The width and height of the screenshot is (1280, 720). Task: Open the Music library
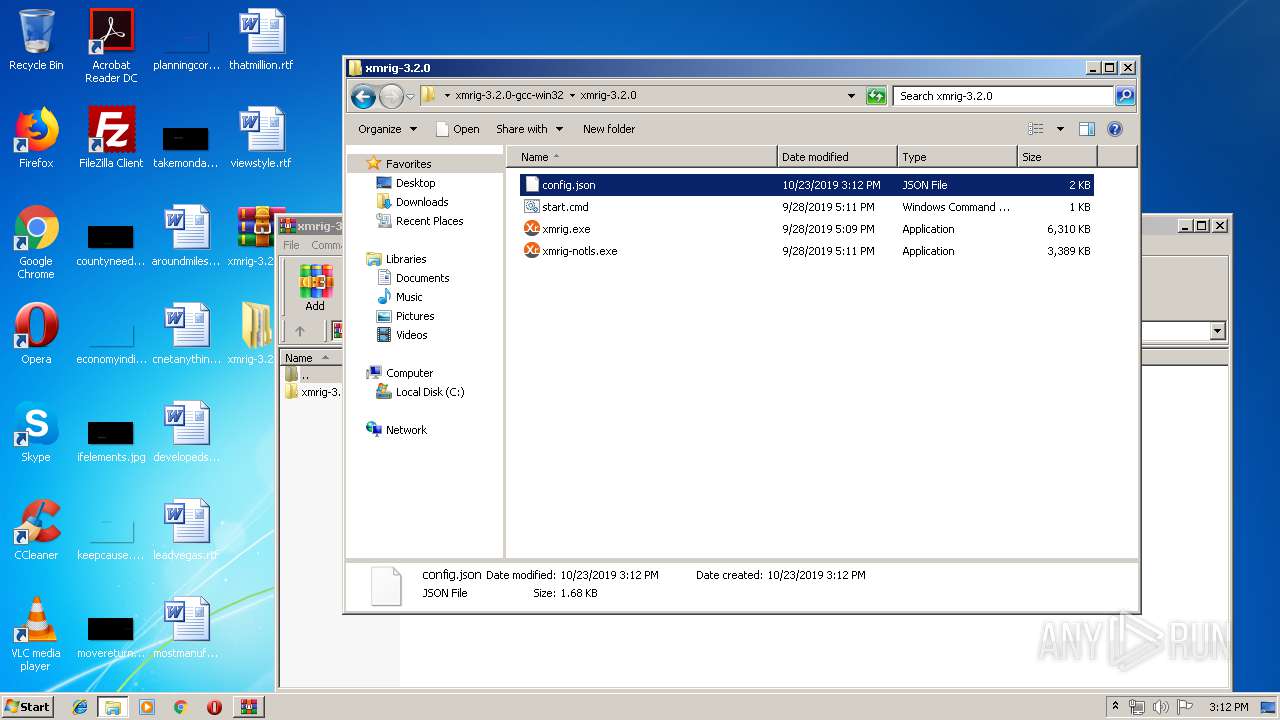click(x=400, y=297)
